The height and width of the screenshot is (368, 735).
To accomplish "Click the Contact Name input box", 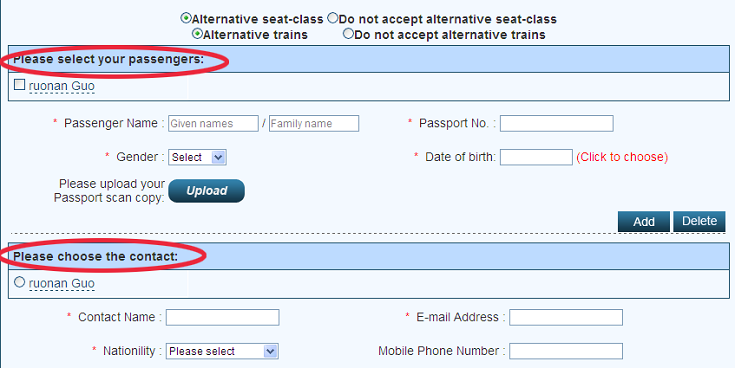I will [x=223, y=317].
